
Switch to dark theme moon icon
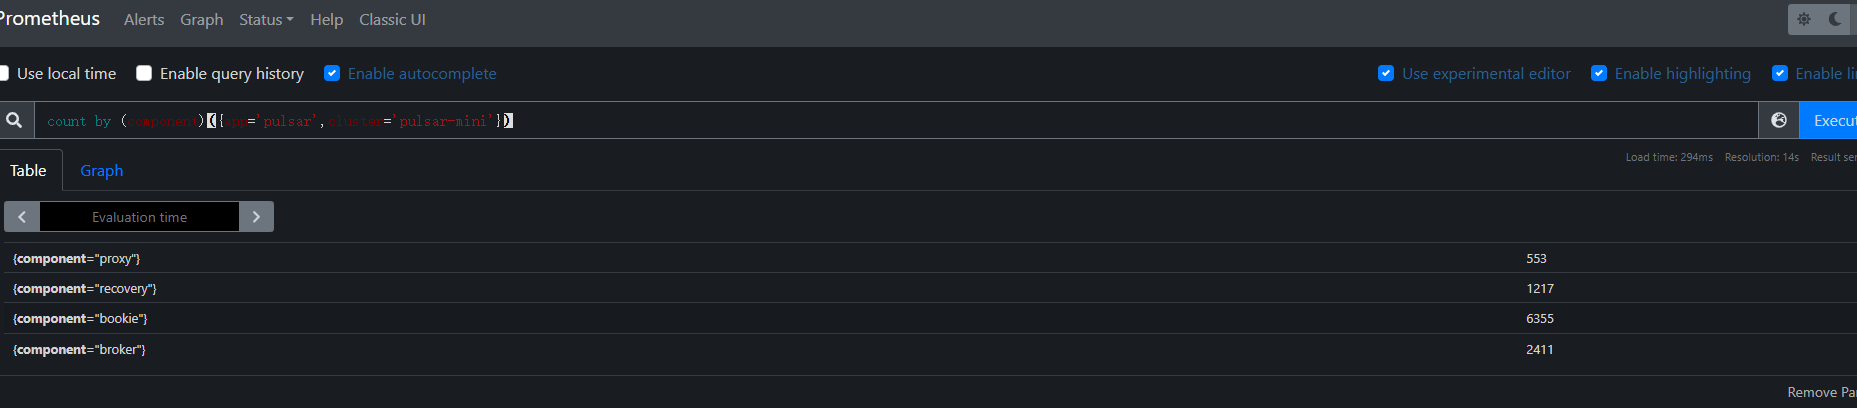tap(1835, 19)
